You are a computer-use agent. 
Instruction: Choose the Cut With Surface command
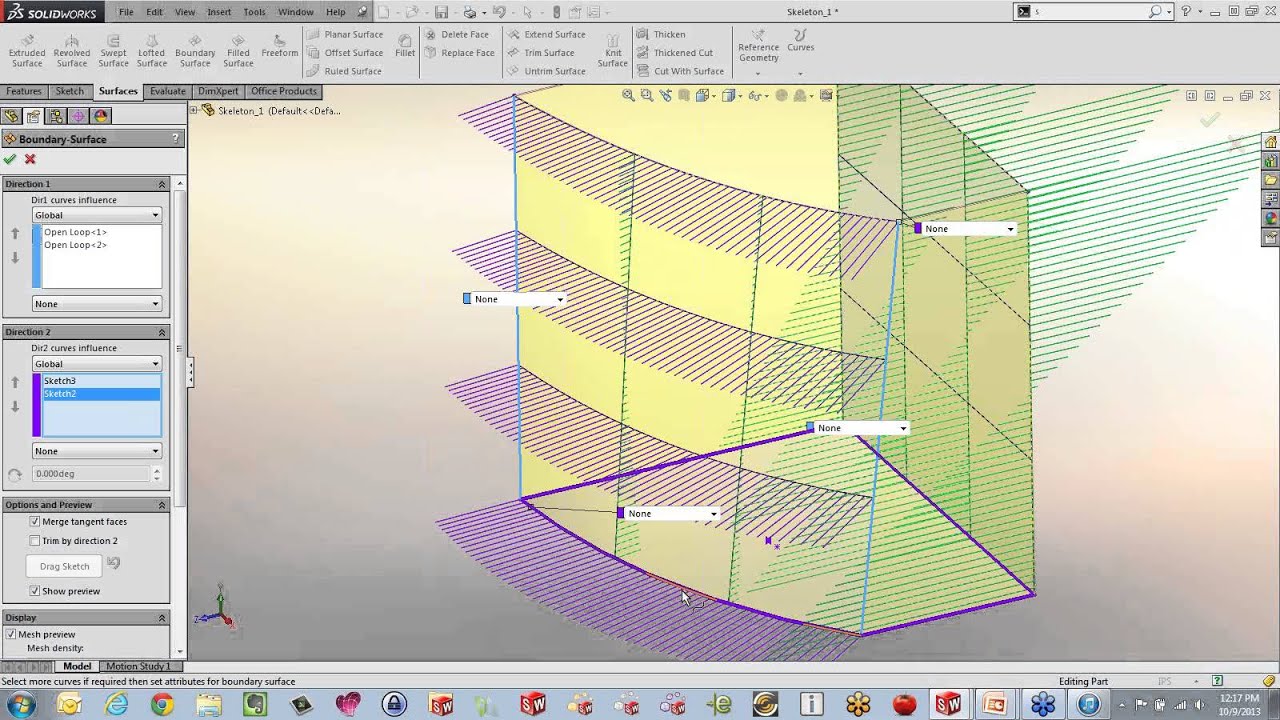[x=680, y=71]
